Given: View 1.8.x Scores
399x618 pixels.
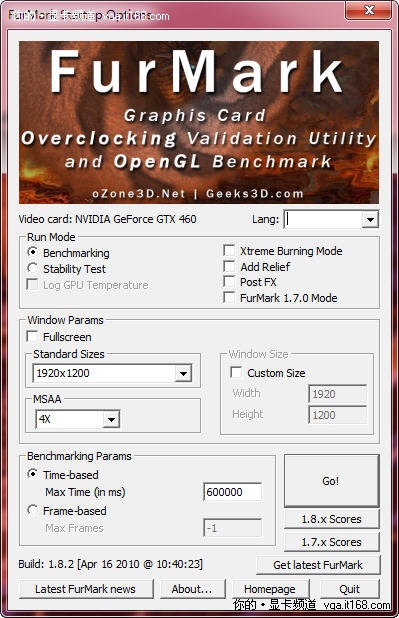Looking at the screenshot, I should click(332, 519).
